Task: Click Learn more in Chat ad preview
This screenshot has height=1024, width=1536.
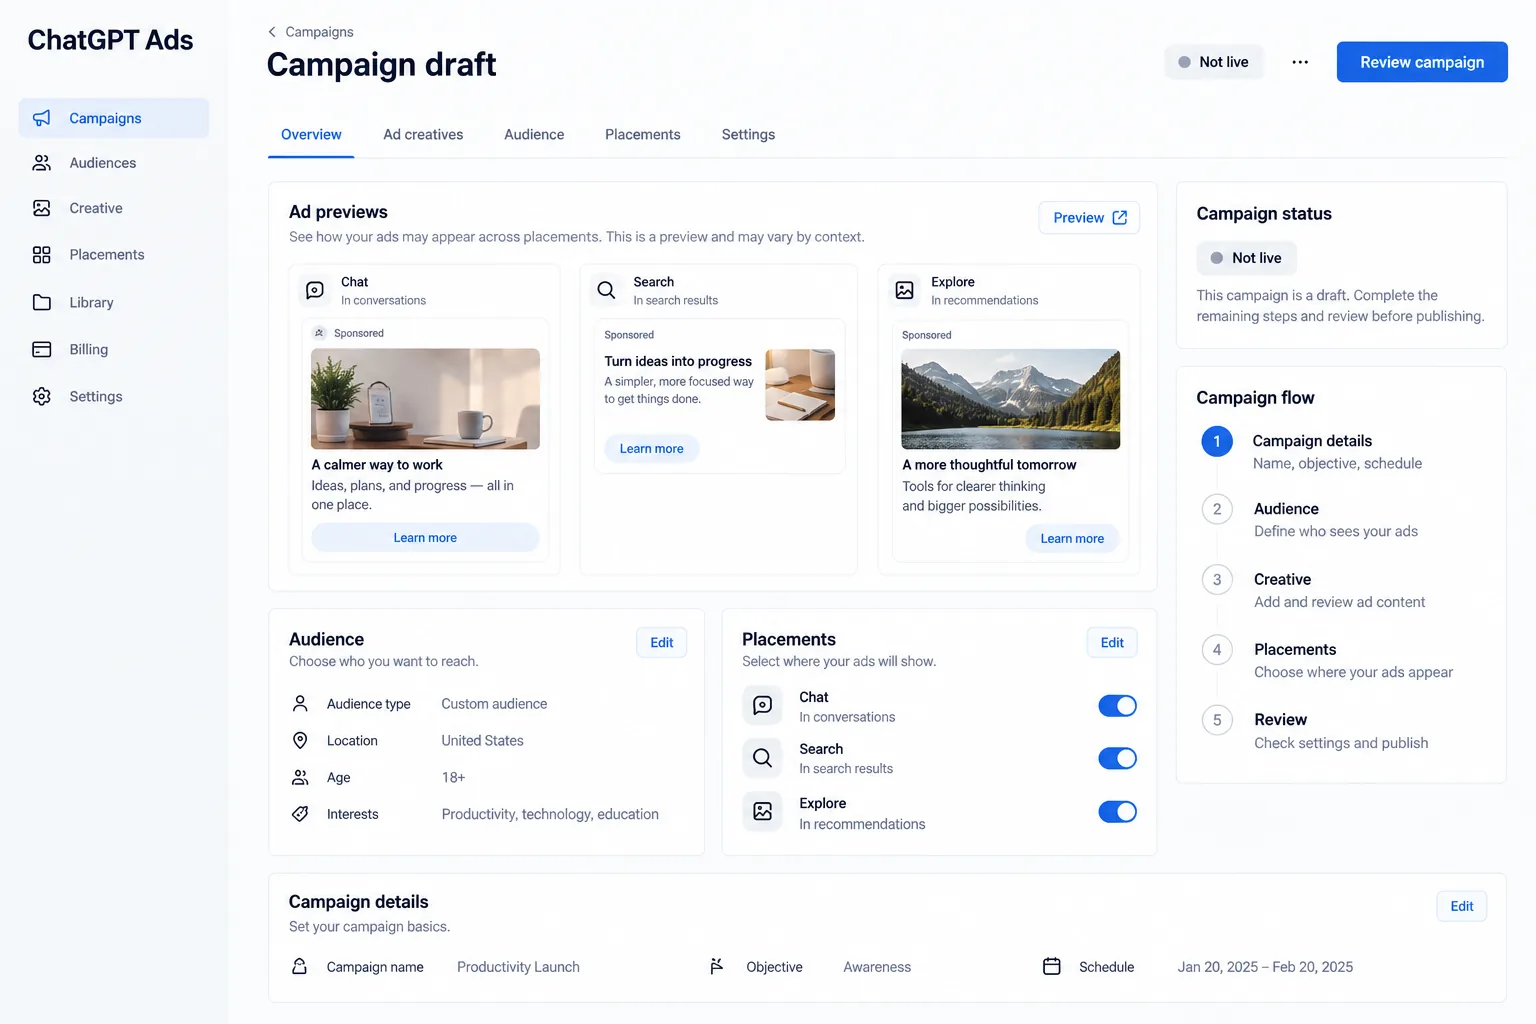Action: 425,538
